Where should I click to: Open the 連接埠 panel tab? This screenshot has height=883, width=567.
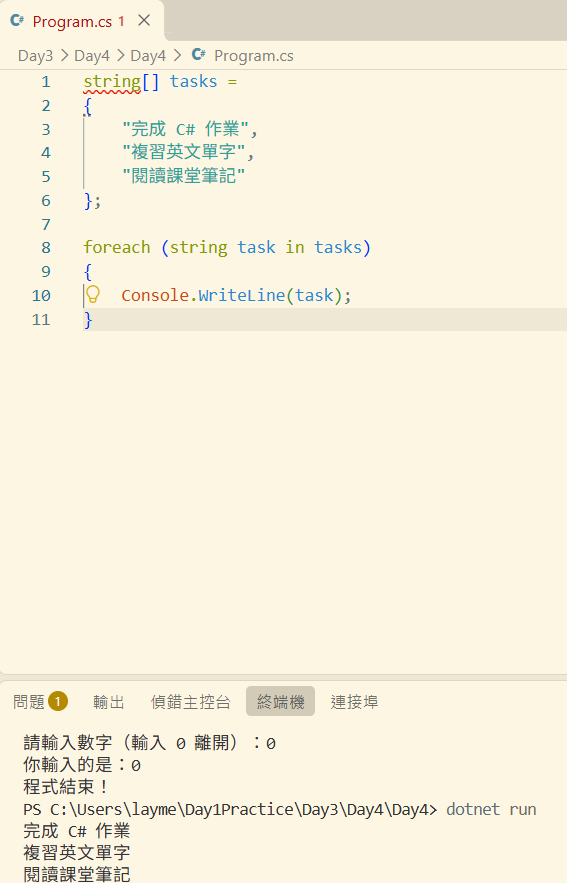354,702
